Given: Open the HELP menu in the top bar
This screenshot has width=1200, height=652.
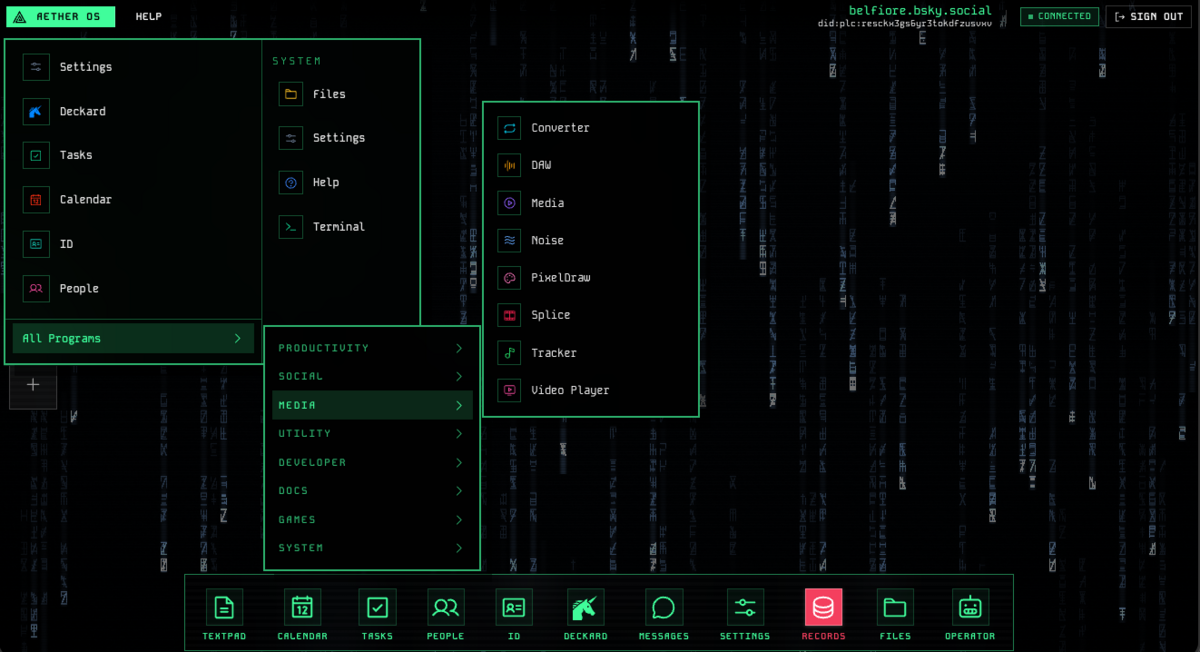Looking at the screenshot, I should 148,16.
